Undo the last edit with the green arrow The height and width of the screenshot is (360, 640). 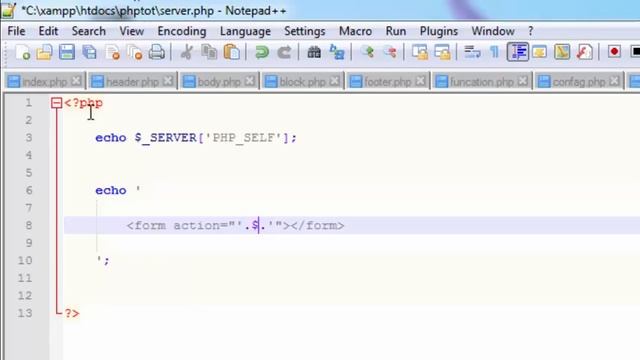point(262,52)
